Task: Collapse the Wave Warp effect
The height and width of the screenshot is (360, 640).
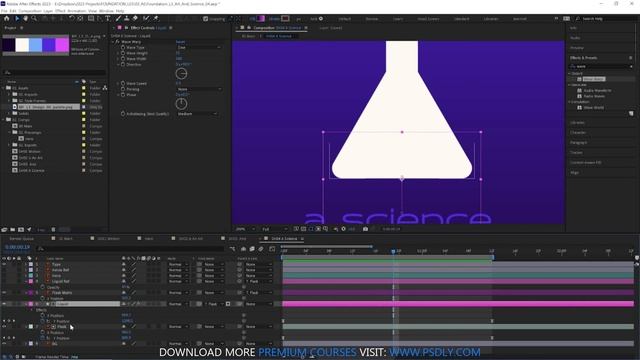Action: [113, 42]
